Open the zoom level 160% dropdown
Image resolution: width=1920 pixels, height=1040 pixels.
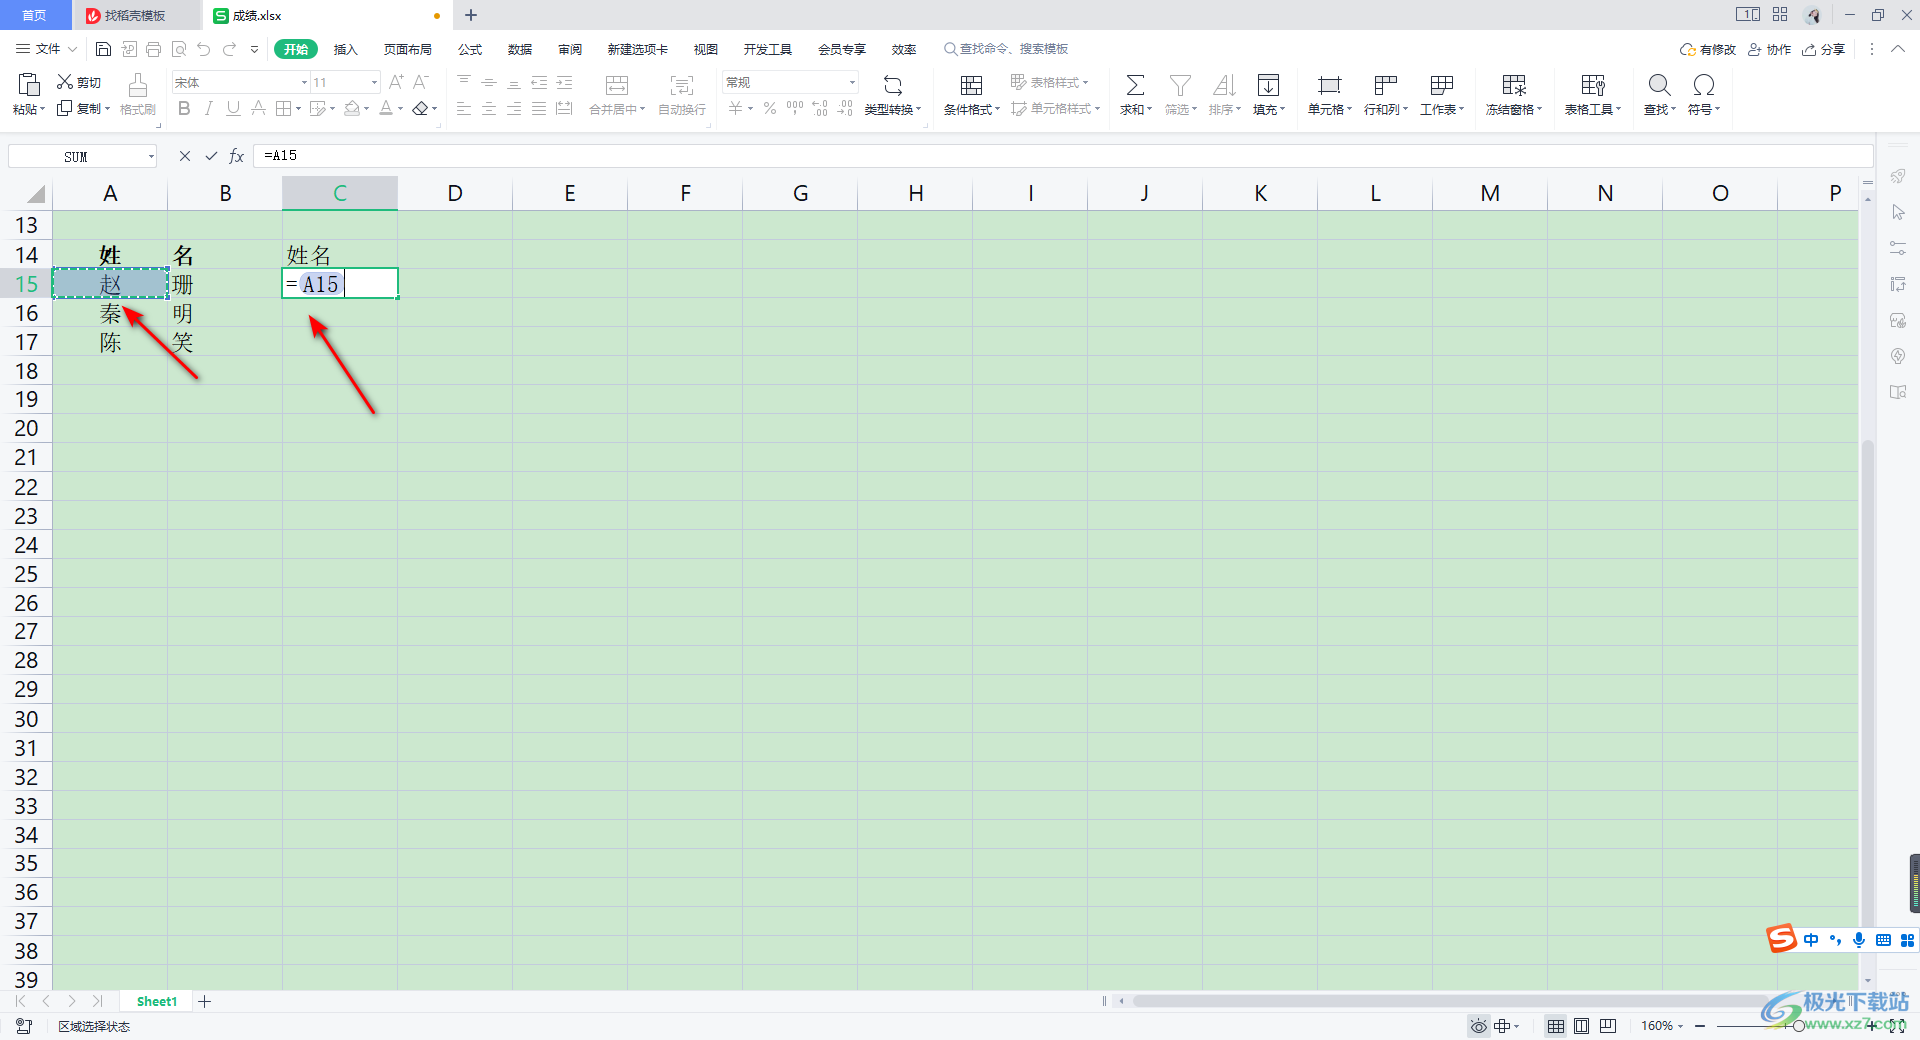click(x=1661, y=1026)
